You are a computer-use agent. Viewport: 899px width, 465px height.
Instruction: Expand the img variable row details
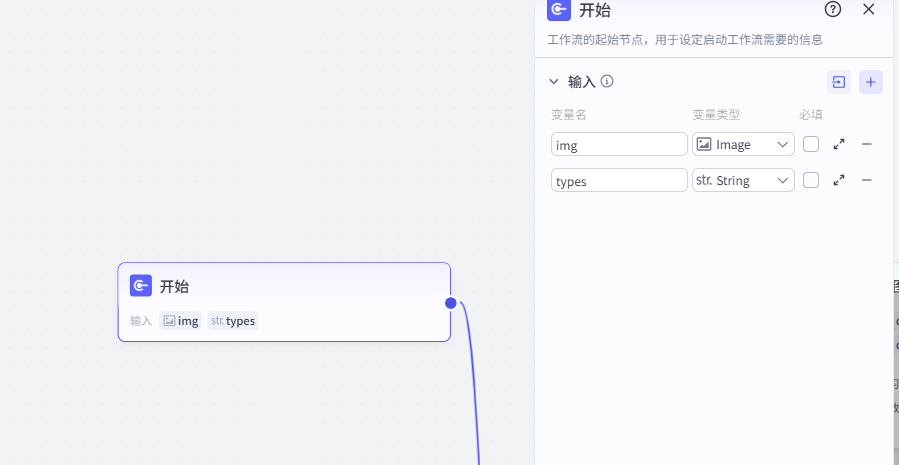coord(839,144)
